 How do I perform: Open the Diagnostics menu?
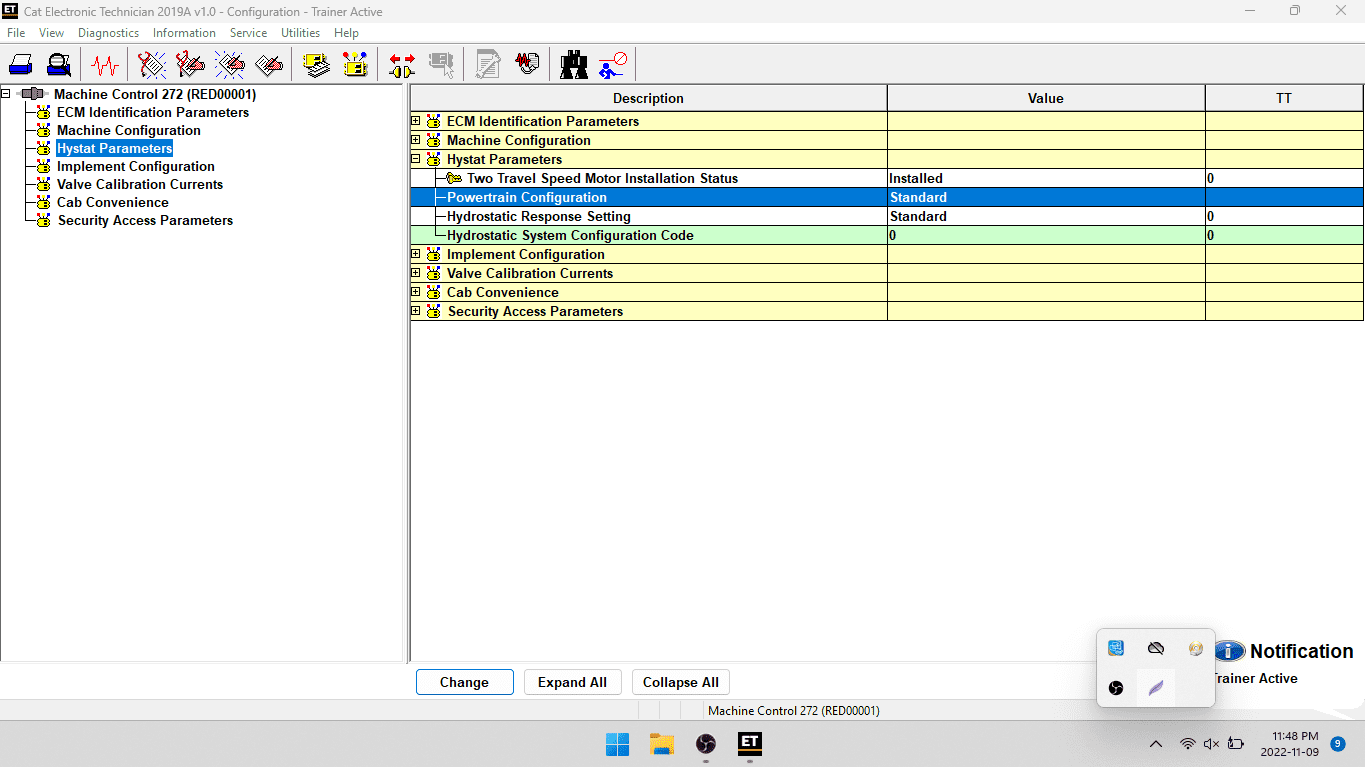[108, 33]
